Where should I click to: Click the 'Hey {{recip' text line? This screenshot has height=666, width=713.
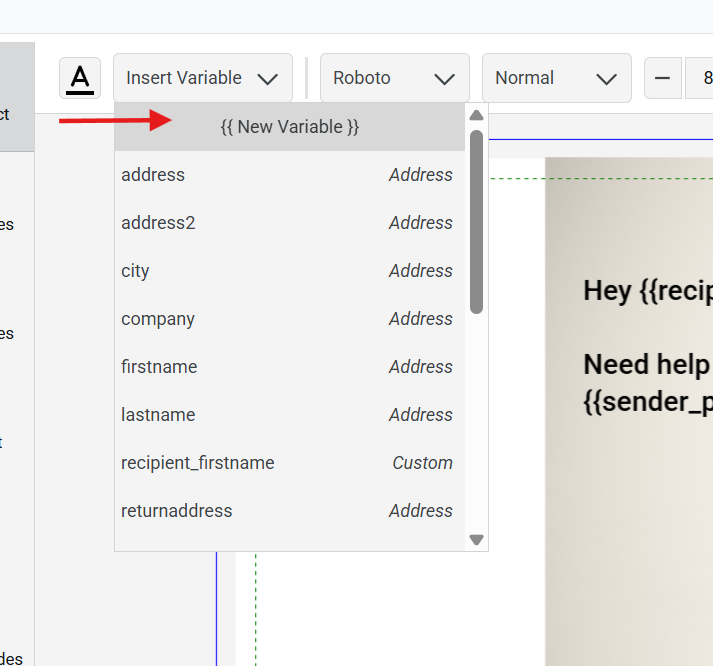(647, 291)
